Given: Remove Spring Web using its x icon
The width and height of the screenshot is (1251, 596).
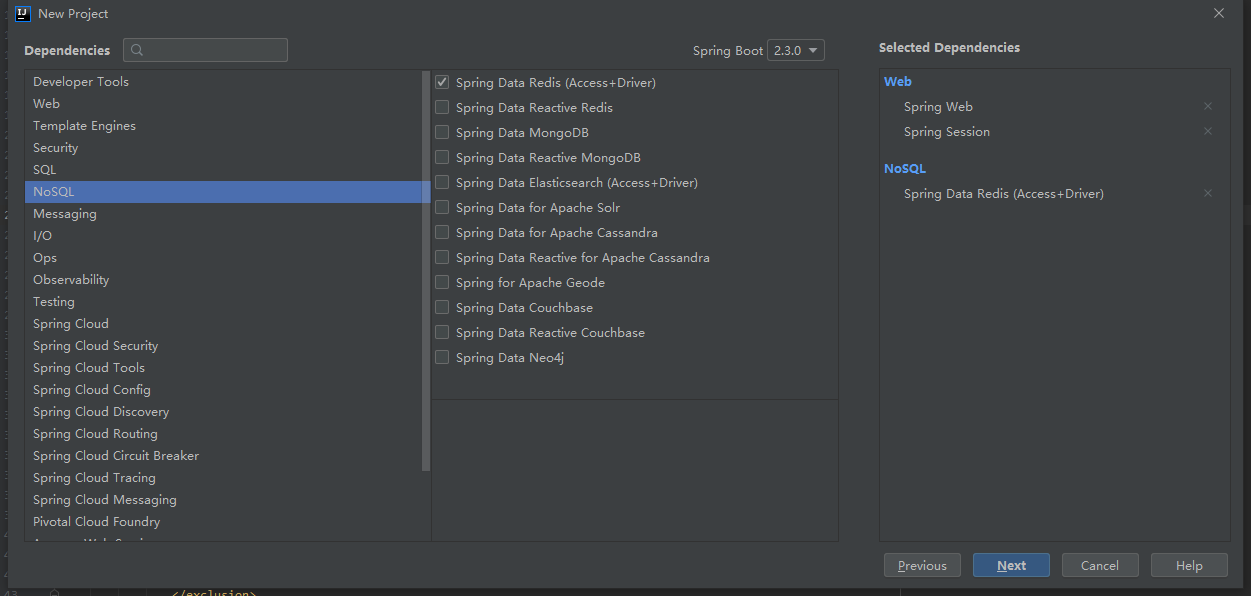Looking at the screenshot, I should click(x=1207, y=105).
